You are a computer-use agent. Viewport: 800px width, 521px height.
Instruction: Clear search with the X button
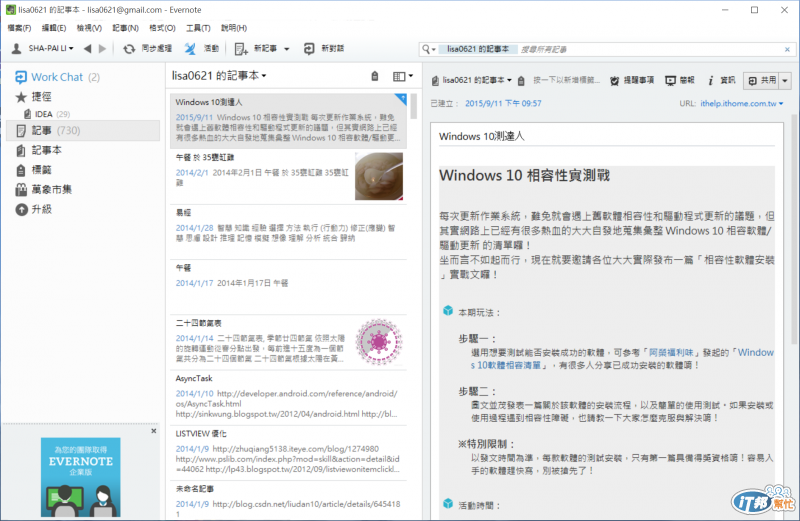[787, 49]
